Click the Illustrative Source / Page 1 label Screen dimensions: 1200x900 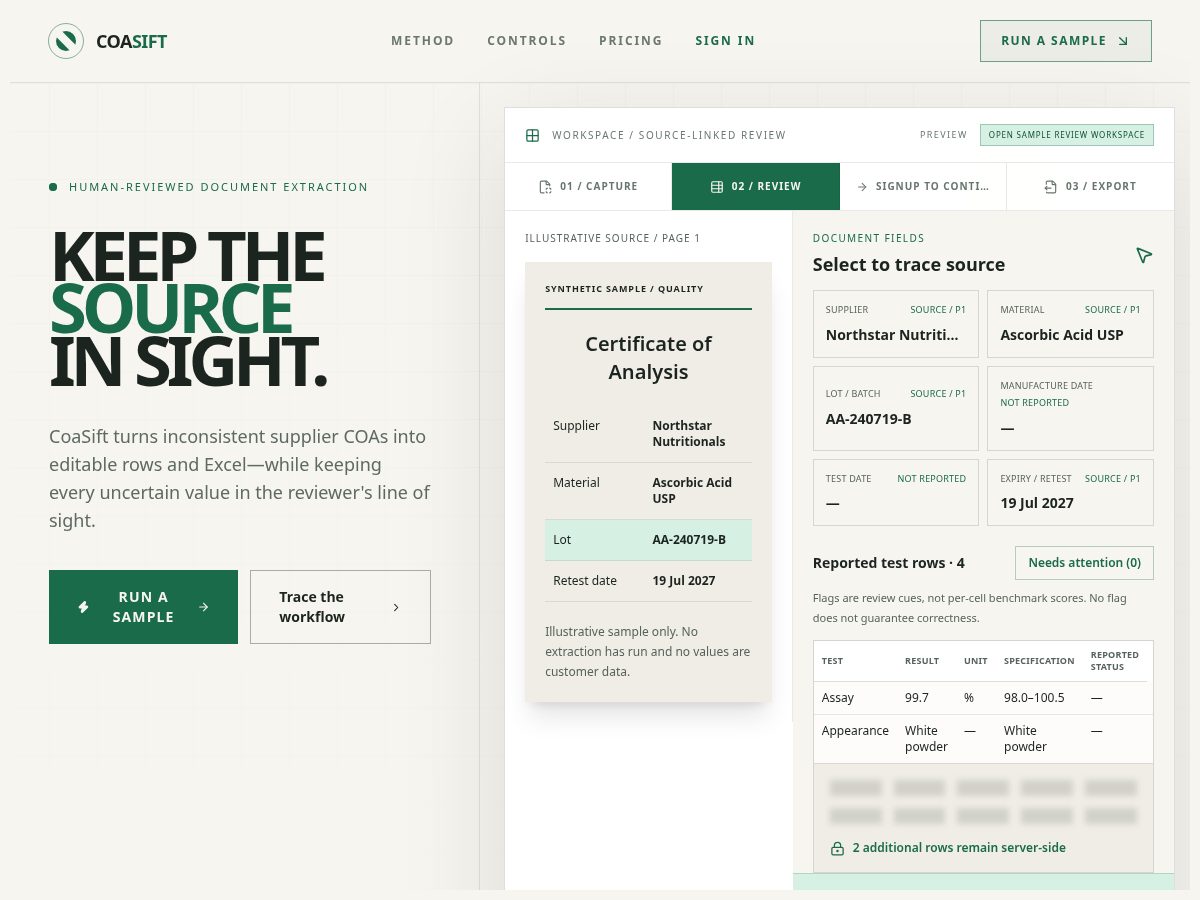point(613,238)
